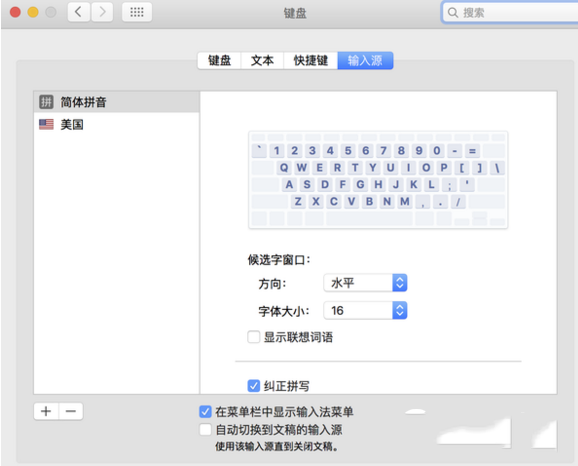This screenshot has height=466, width=578.
Task: Show all preferences via the grid icon
Action: pos(137,12)
